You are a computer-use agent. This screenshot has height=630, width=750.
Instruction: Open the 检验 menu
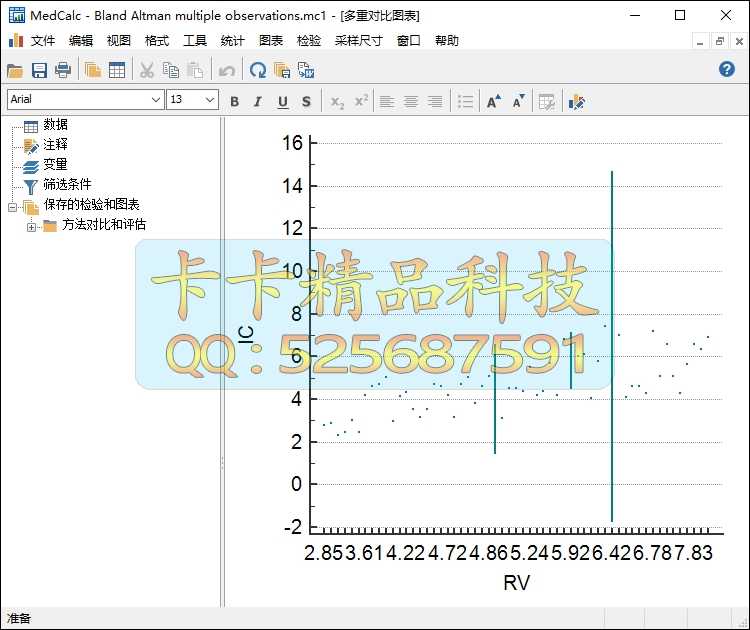[x=309, y=41]
